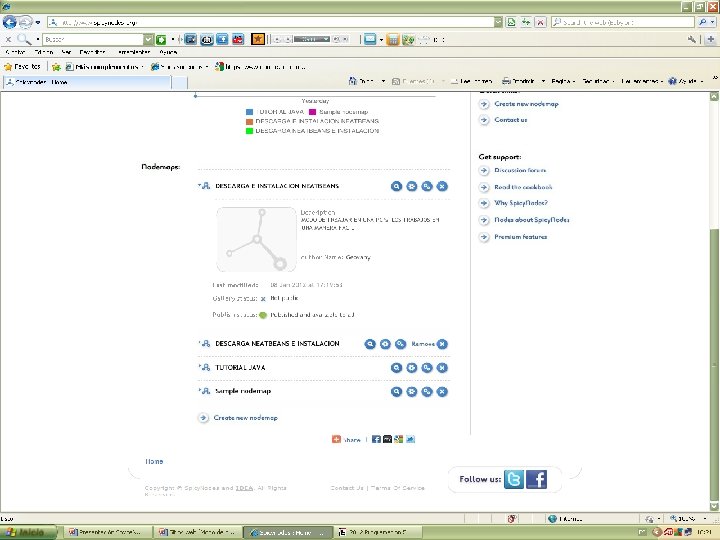Click the footer Home link
This screenshot has width=720, height=540.
(x=154, y=461)
